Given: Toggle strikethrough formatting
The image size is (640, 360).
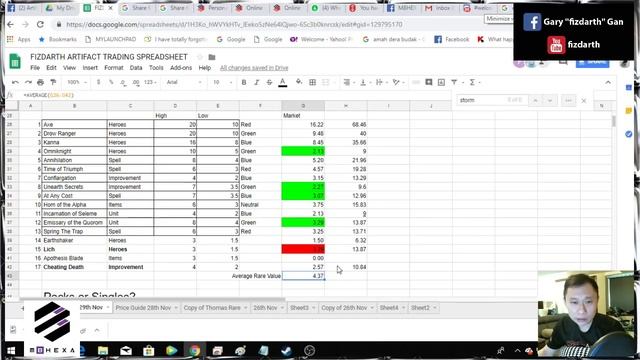Looking at the screenshot, I should tap(269, 82).
